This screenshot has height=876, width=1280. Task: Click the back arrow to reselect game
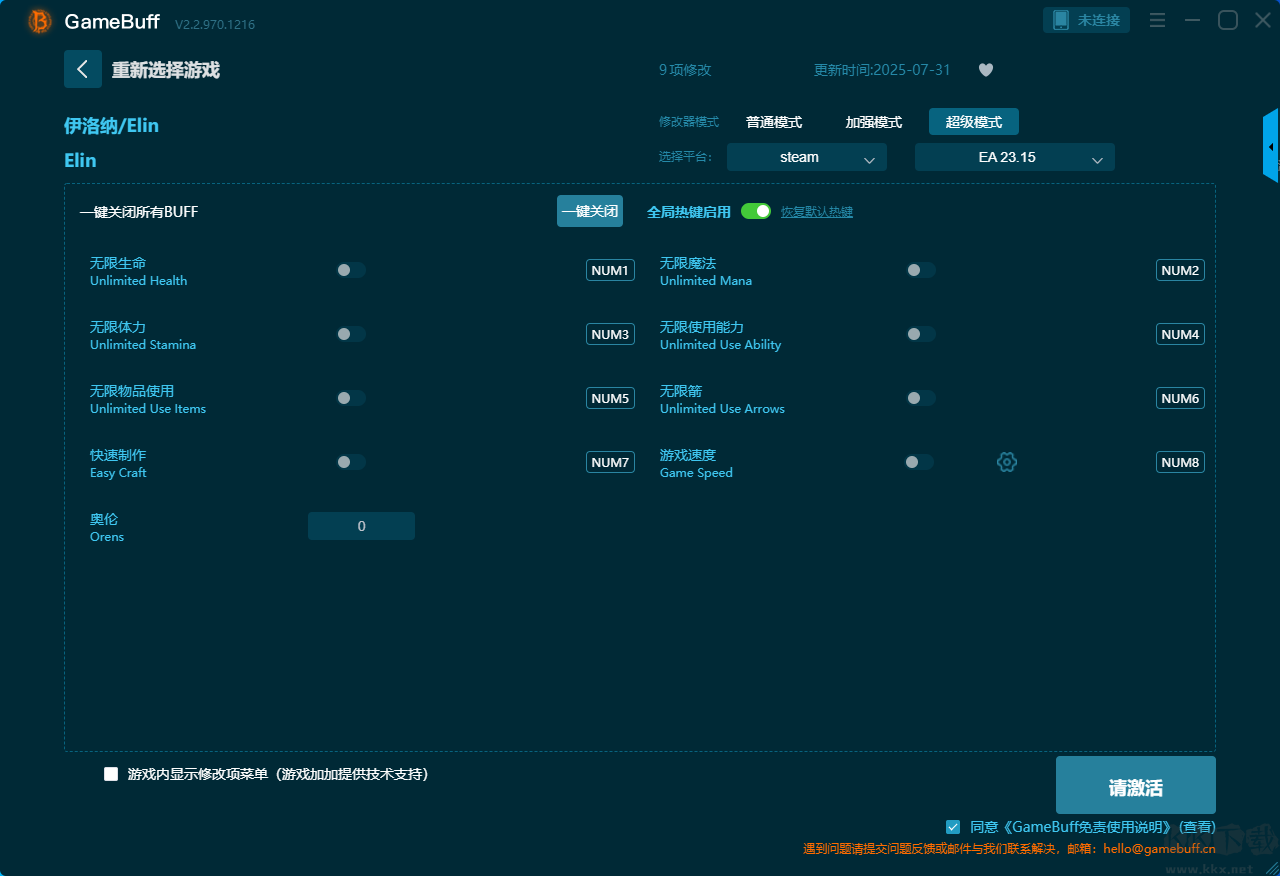coord(83,69)
